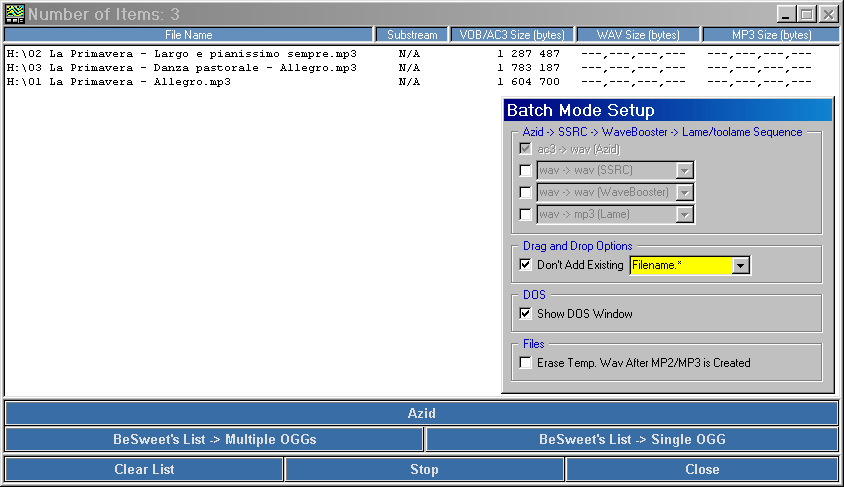Click size value '1 783 187'
The width and height of the screenshot is (844, 487).
[x=528, y=68]
